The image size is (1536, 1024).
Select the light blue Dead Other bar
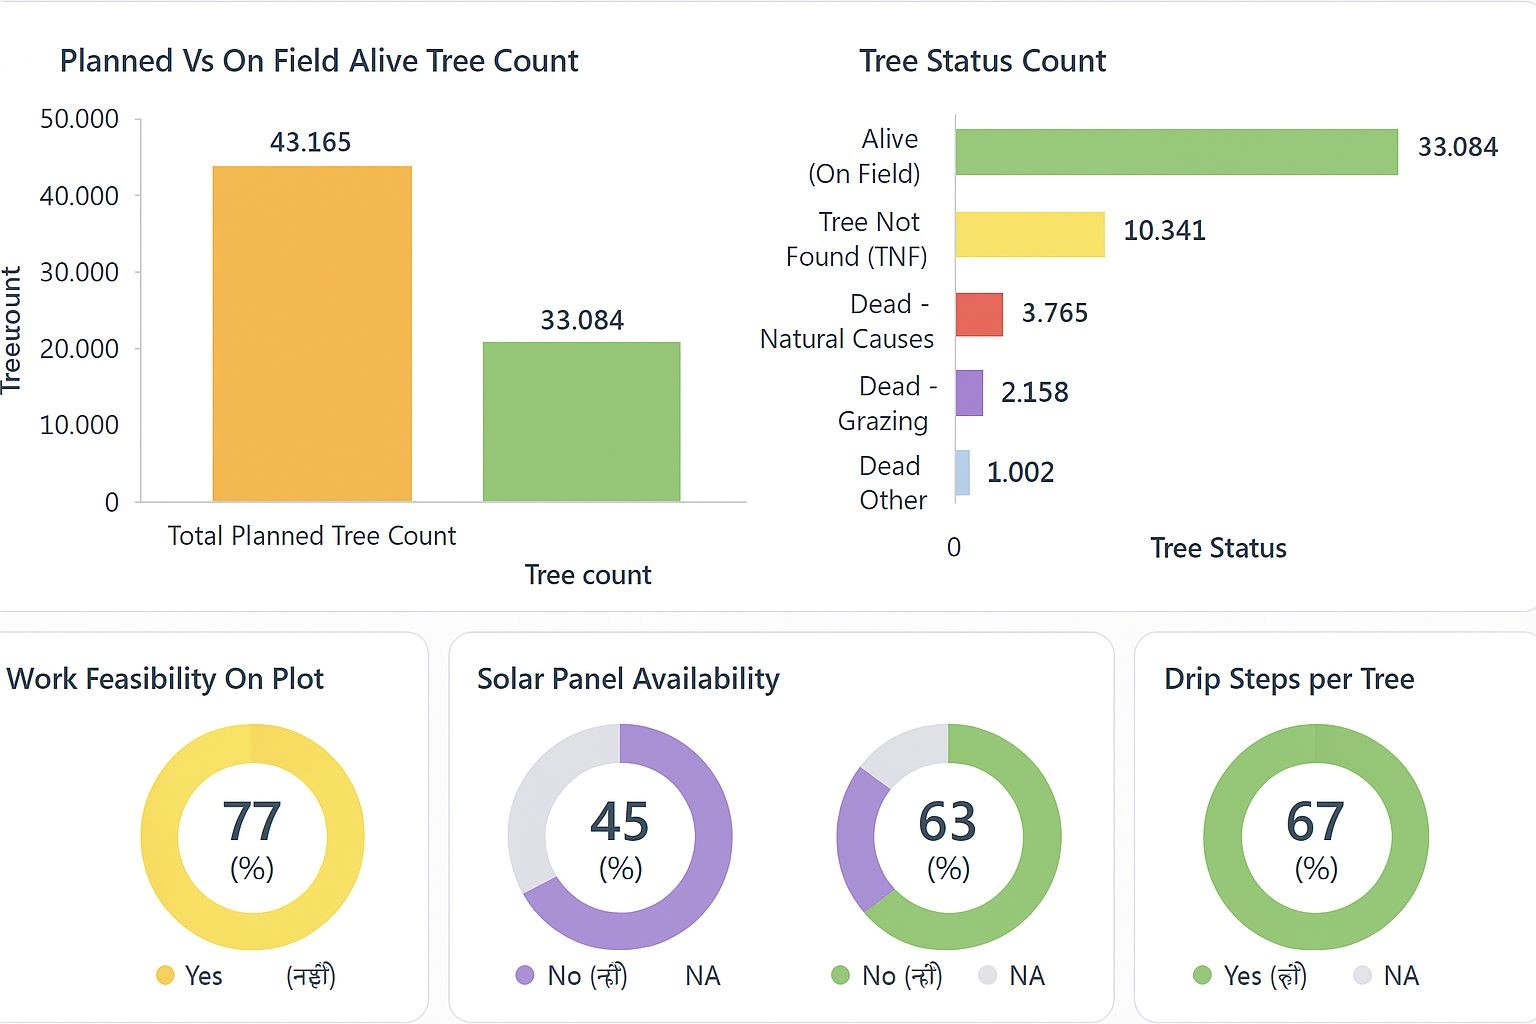pos(962,472)
